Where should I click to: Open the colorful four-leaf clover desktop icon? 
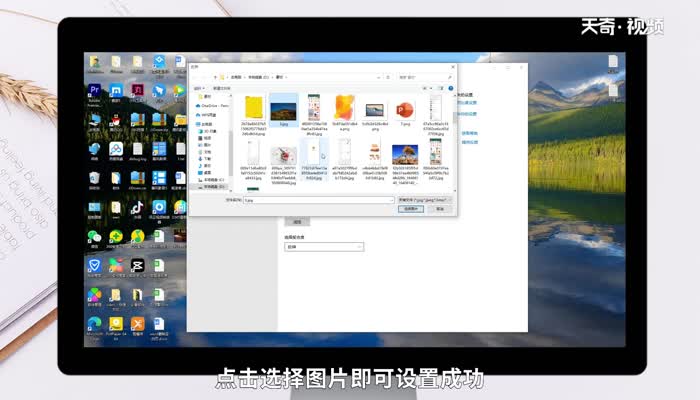pyautogui.click(x=94, y=295)
